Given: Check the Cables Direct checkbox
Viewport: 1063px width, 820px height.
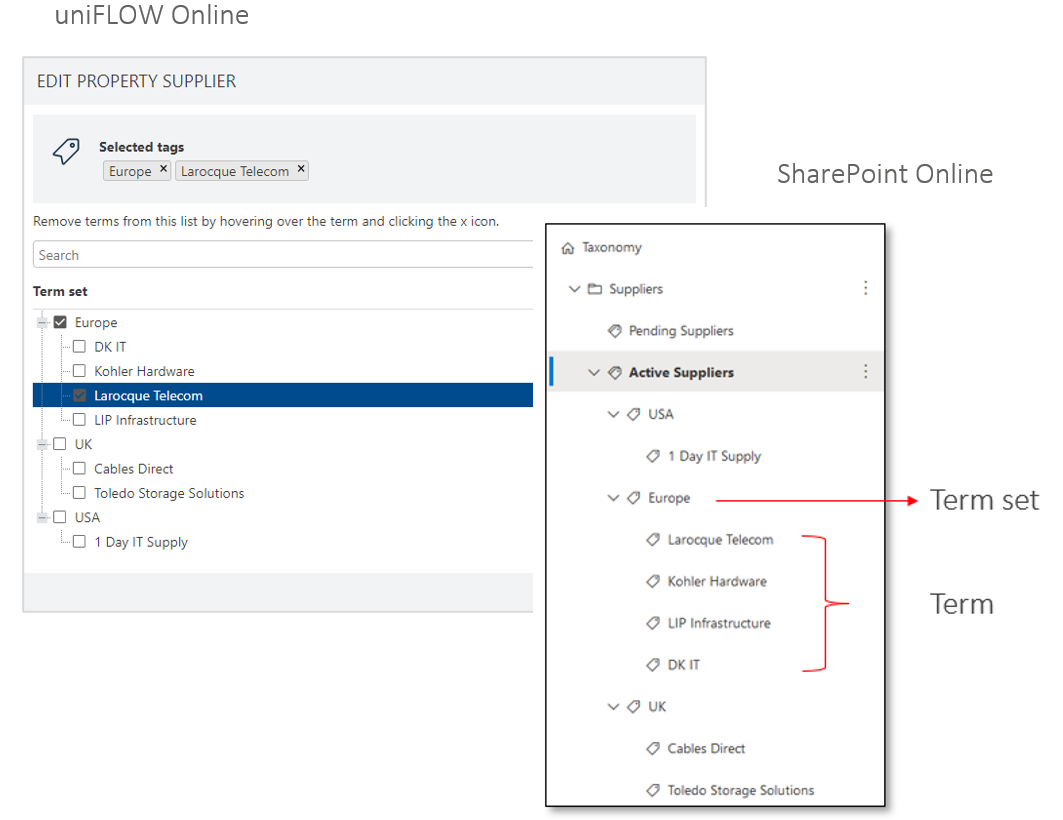Looking at the screenshot, I should [79, 468].
